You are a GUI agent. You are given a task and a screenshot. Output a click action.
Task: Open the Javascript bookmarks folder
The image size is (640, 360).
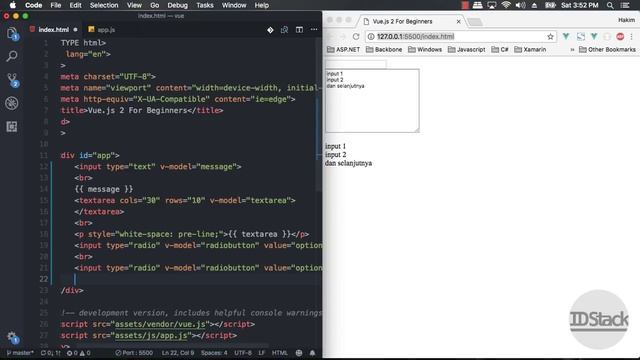[x=467, y=49]
